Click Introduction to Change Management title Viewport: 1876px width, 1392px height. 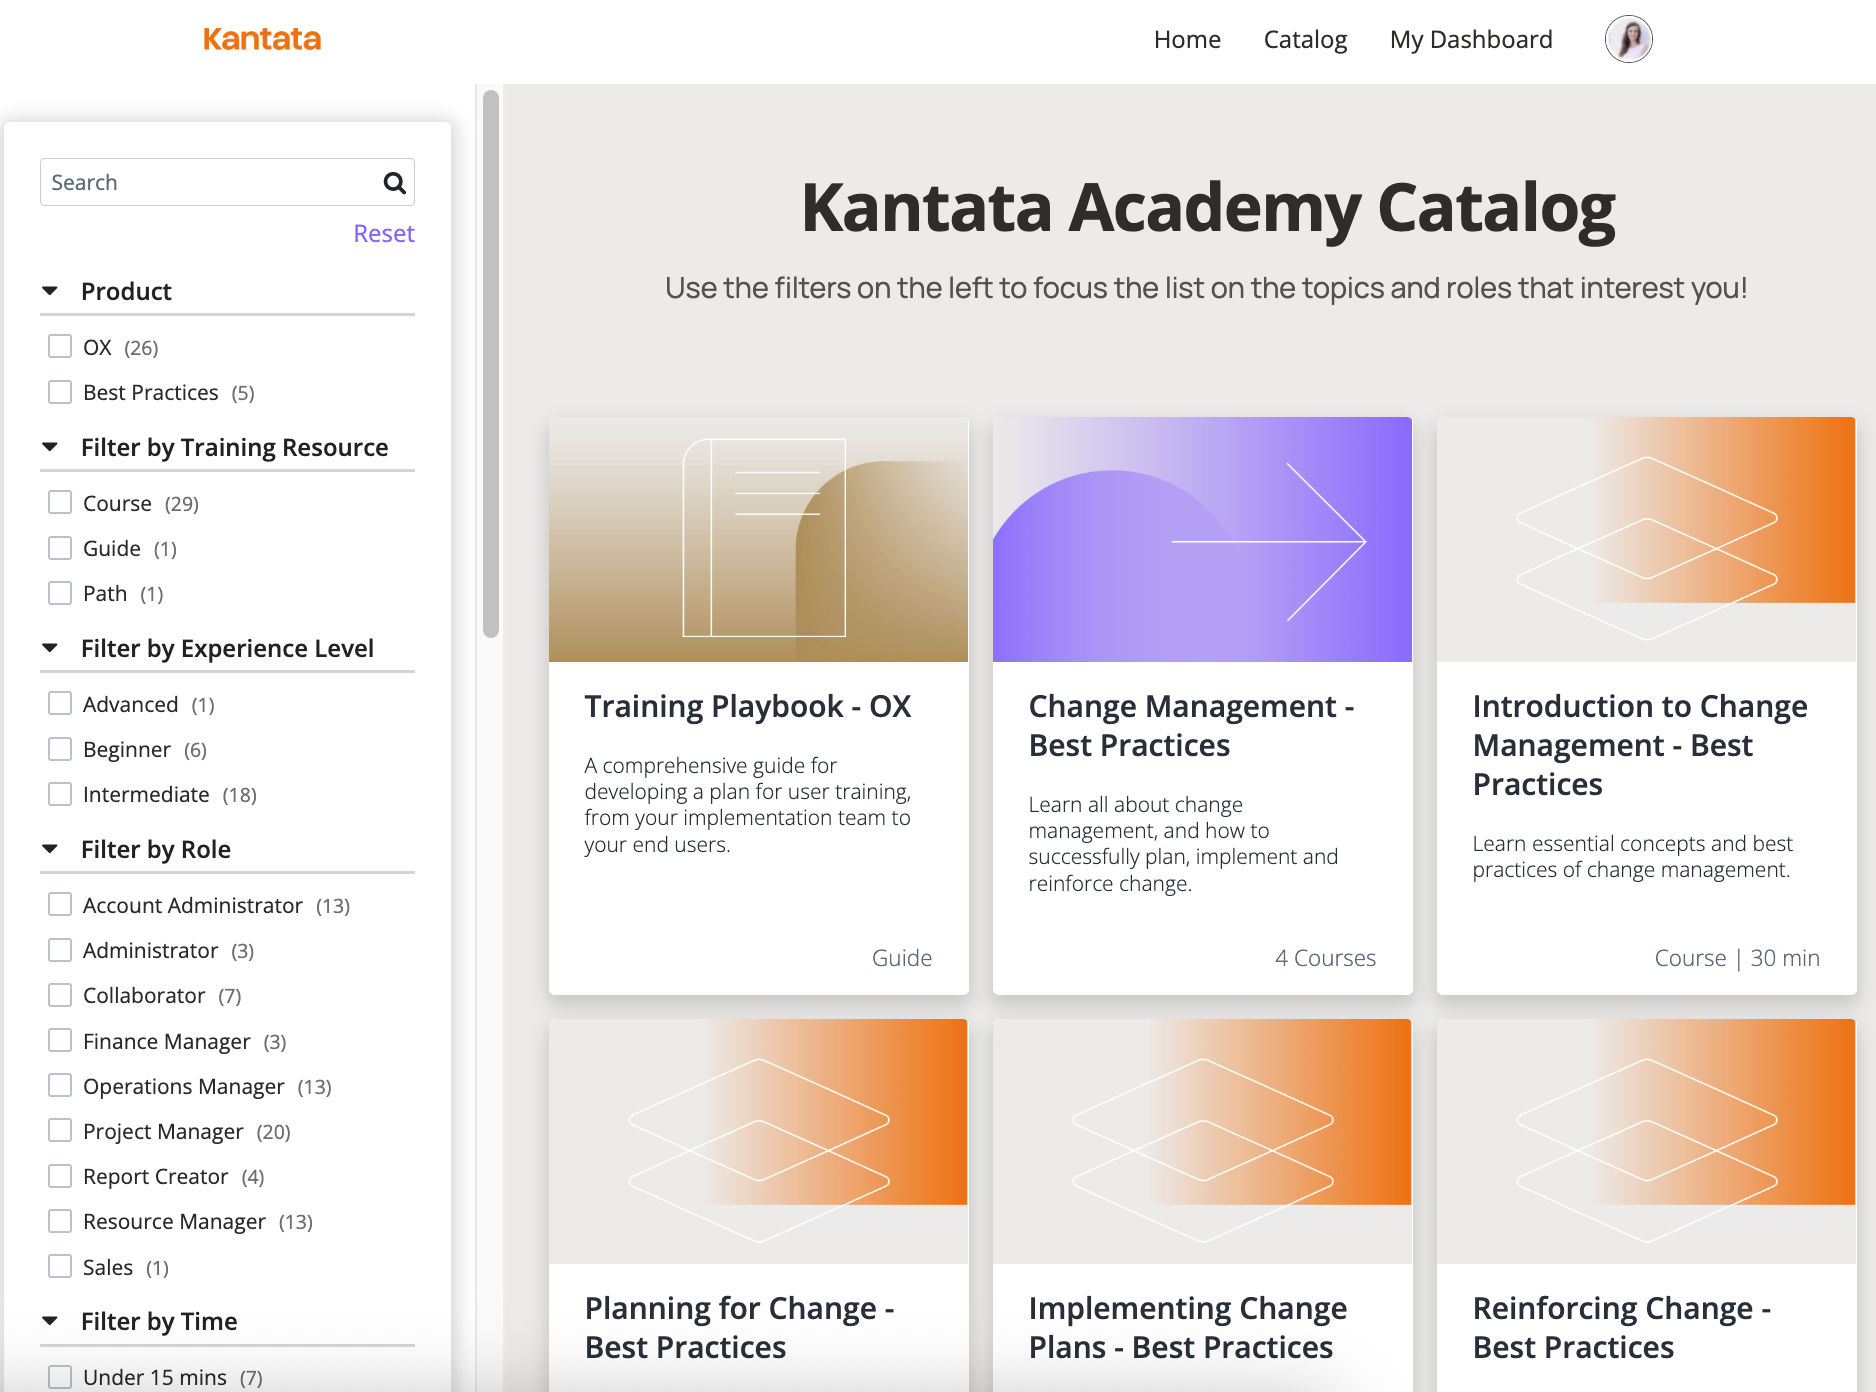(x=1640, y=745)
